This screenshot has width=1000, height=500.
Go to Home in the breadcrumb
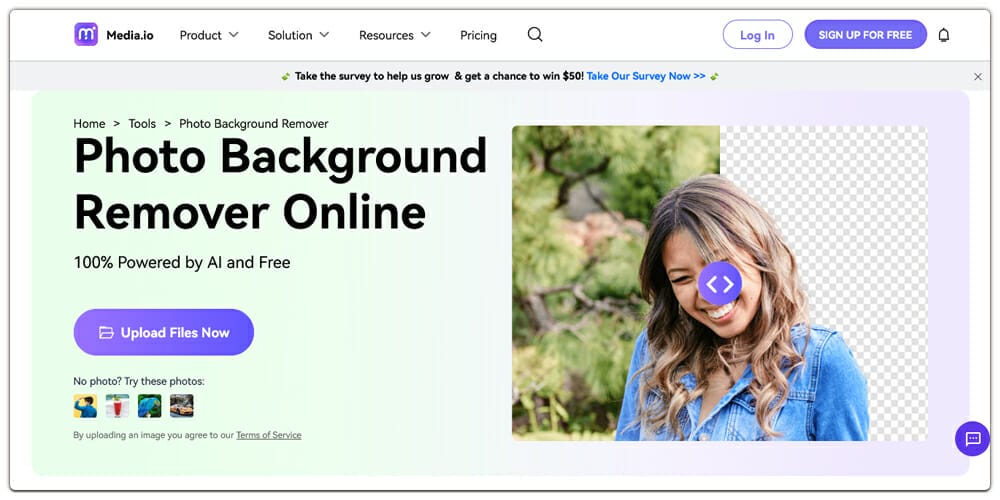click(89, 124)
